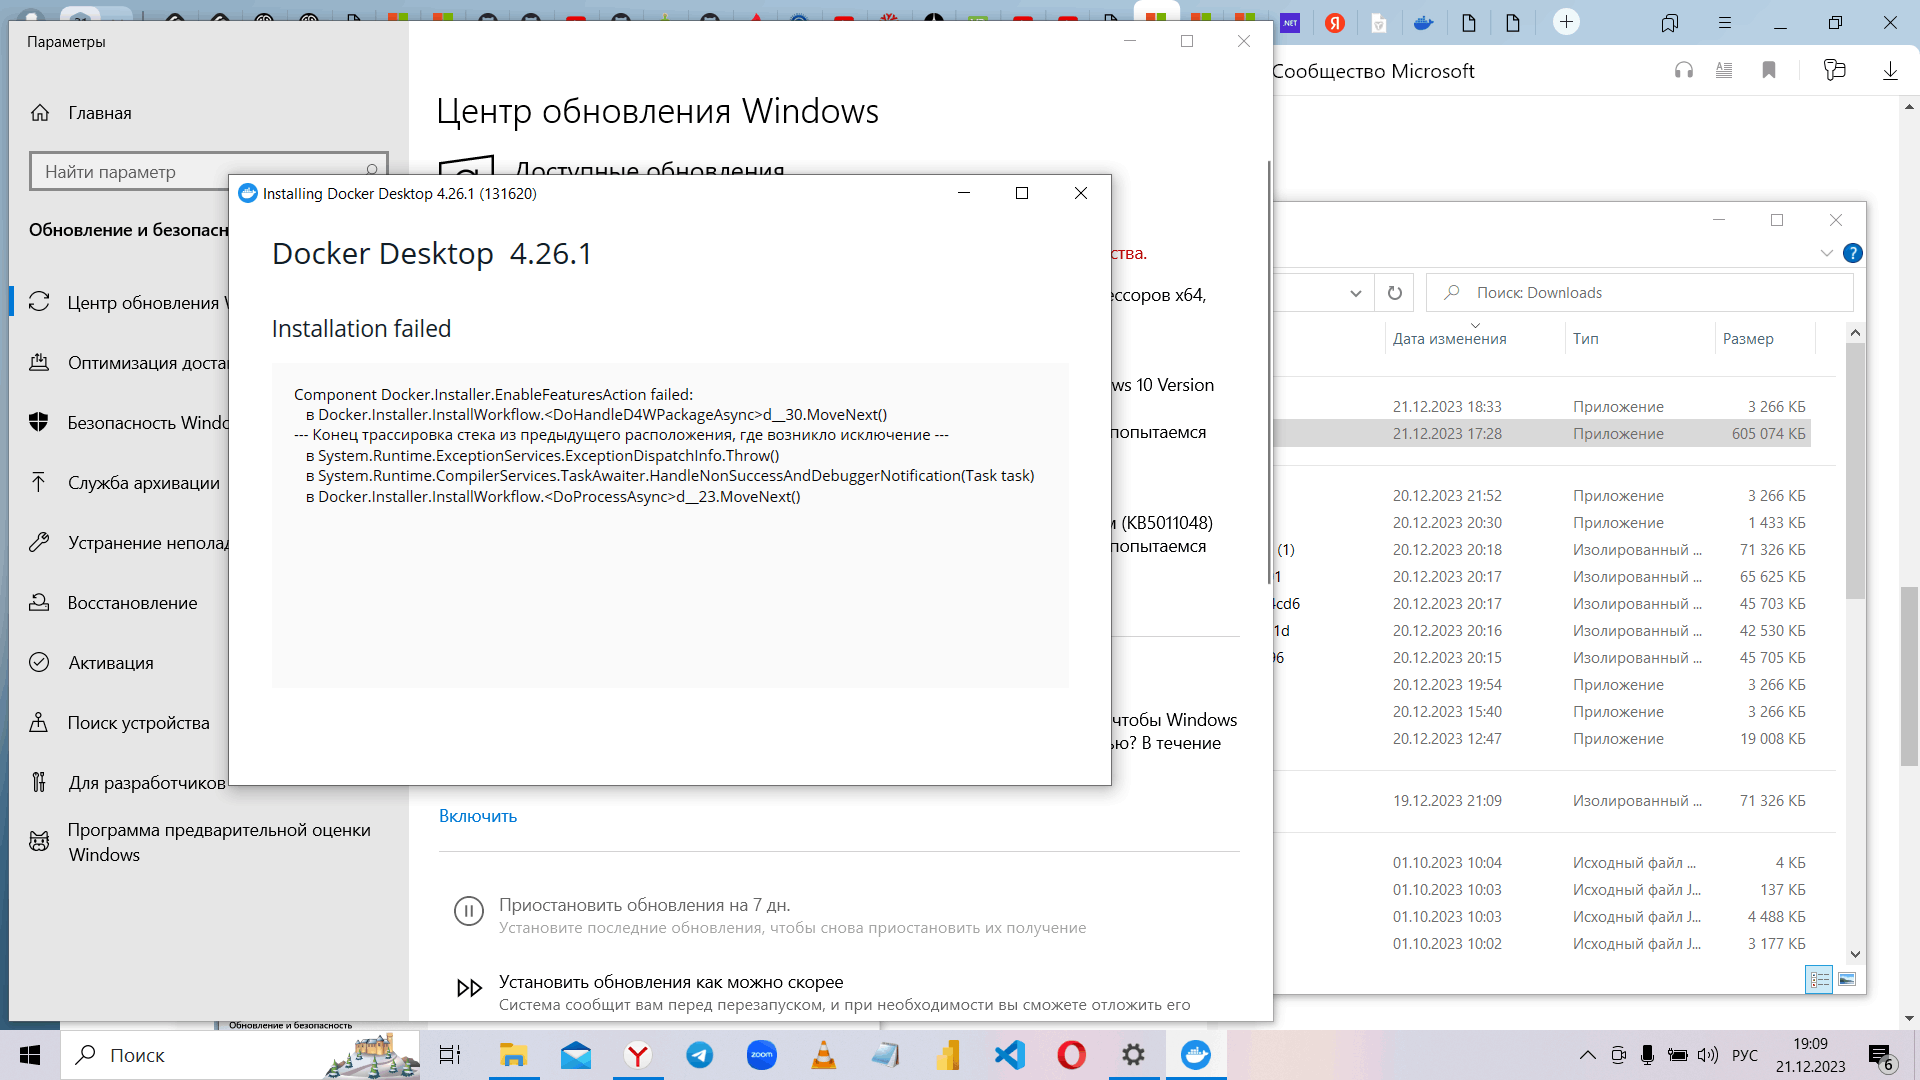Select the file dated 20.12.2023 20:30

click(x=1542, y=523)
